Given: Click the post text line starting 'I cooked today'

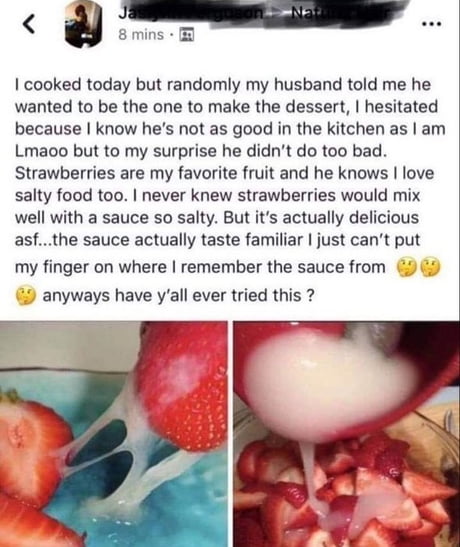Looking at the screenshot, I should pos(223,85).
